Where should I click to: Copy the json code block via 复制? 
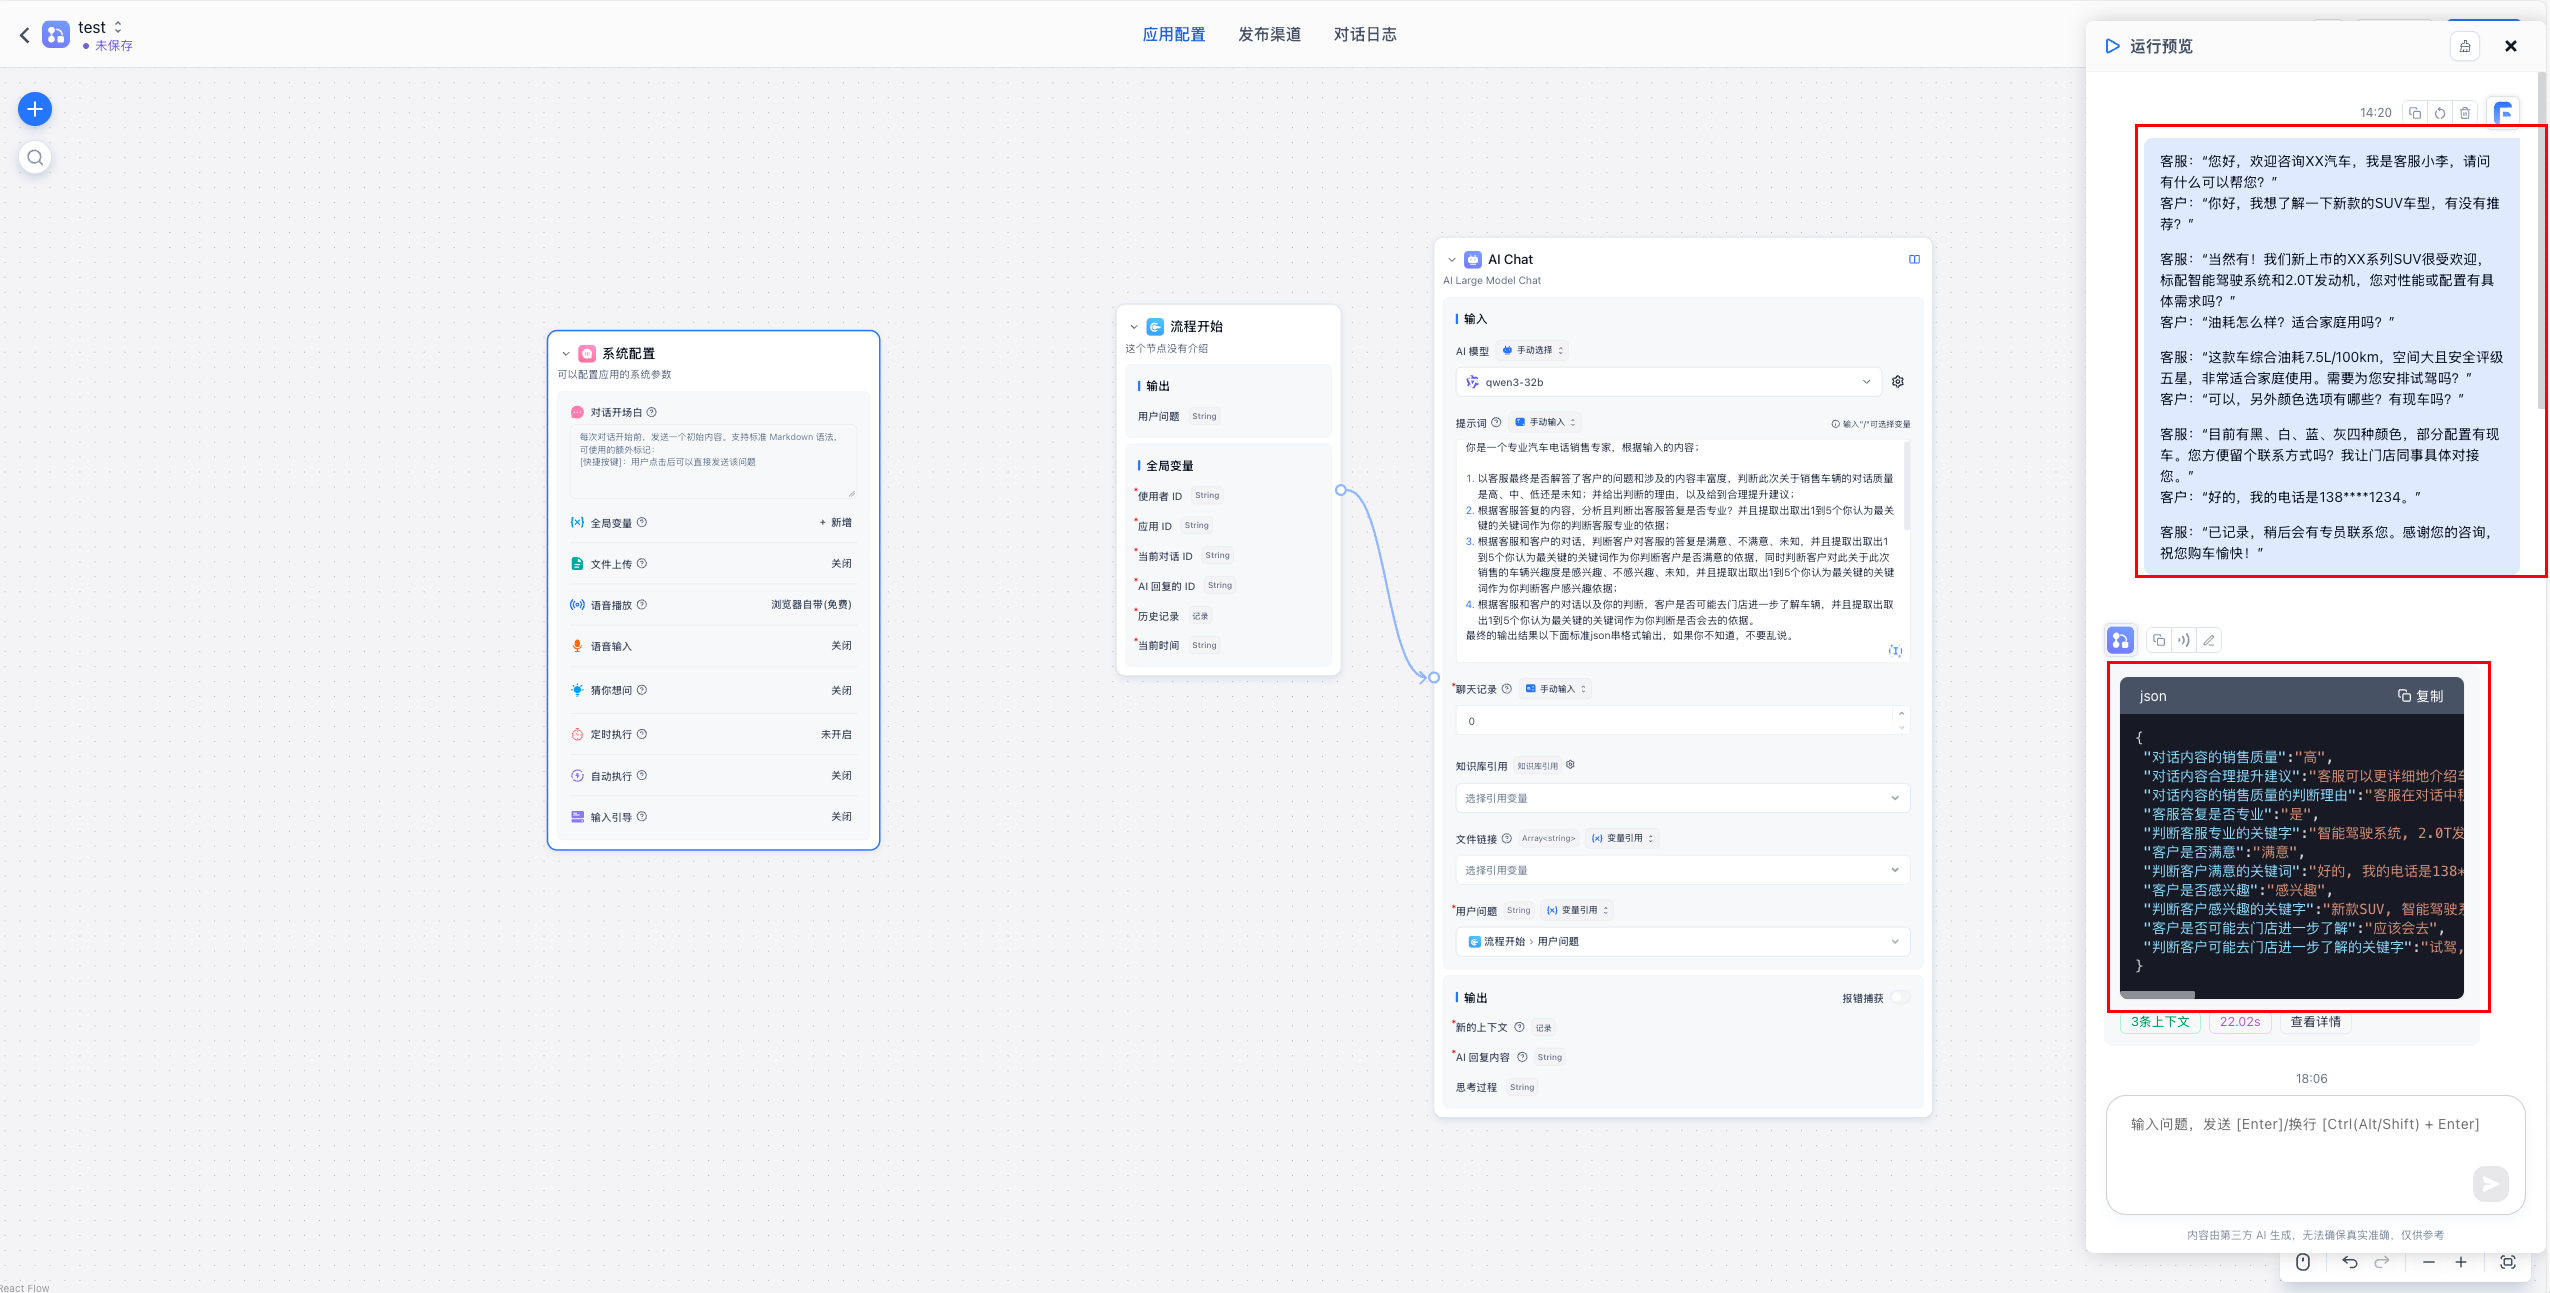(2420, 696)
